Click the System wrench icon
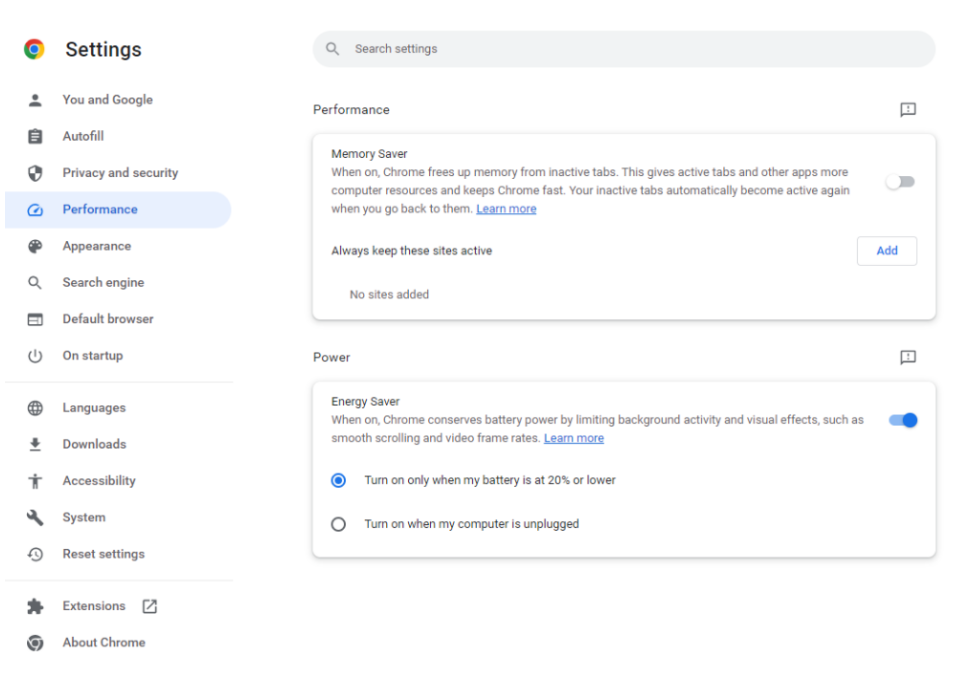 [35, 517]
